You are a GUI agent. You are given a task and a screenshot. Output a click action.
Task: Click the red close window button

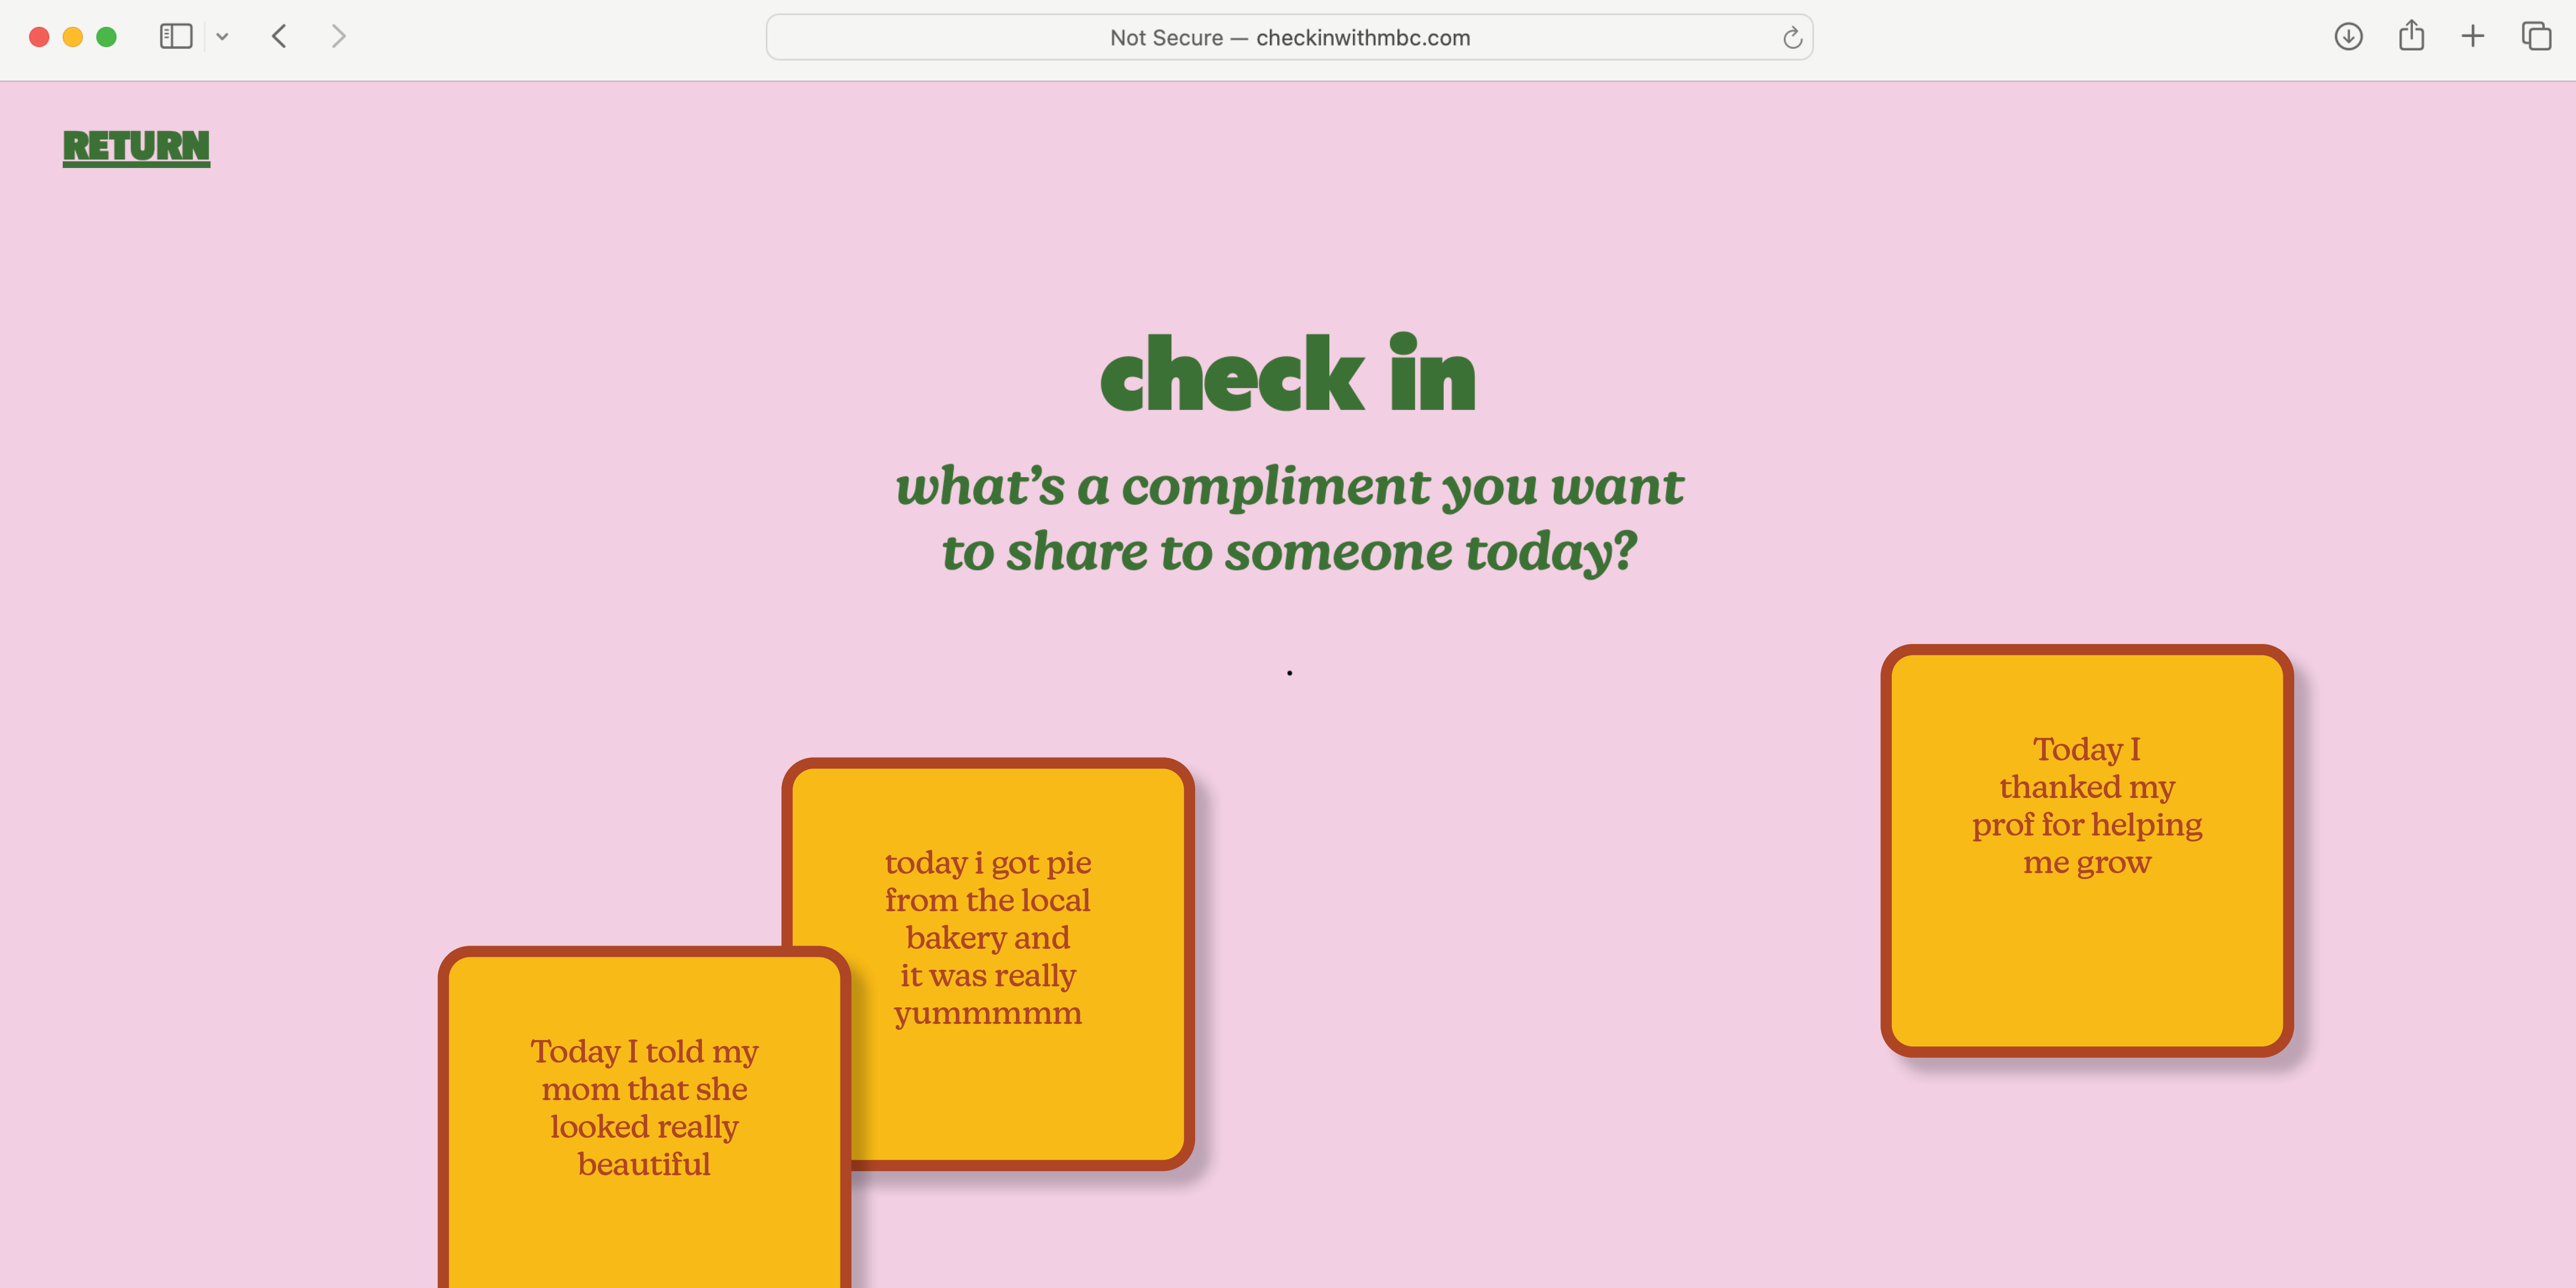[x=39, y=37]
